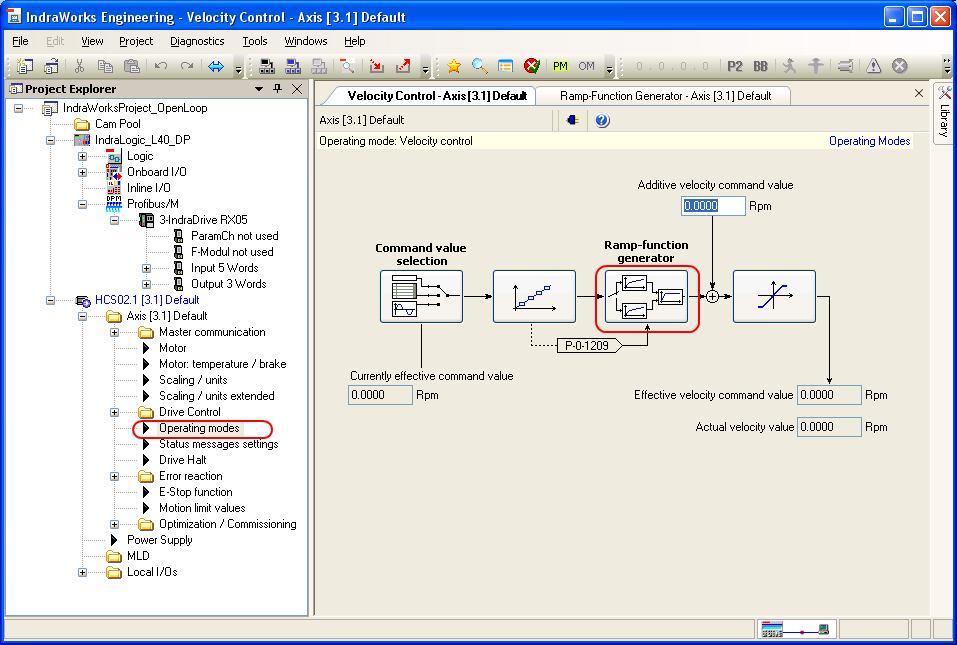Image resolution: width=957 pixels, height=645 pixels.
Task: Open the Command value selection block
Action: tap(421, 297)
